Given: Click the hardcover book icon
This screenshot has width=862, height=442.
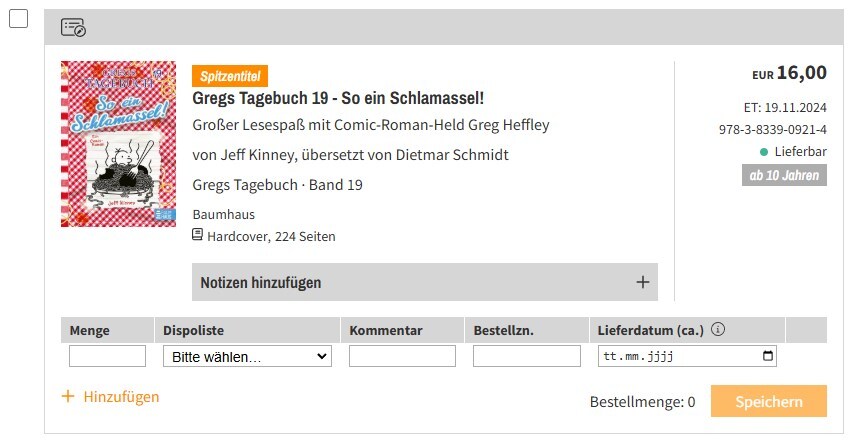Looking at the screenshot, I should coord(197,235).
